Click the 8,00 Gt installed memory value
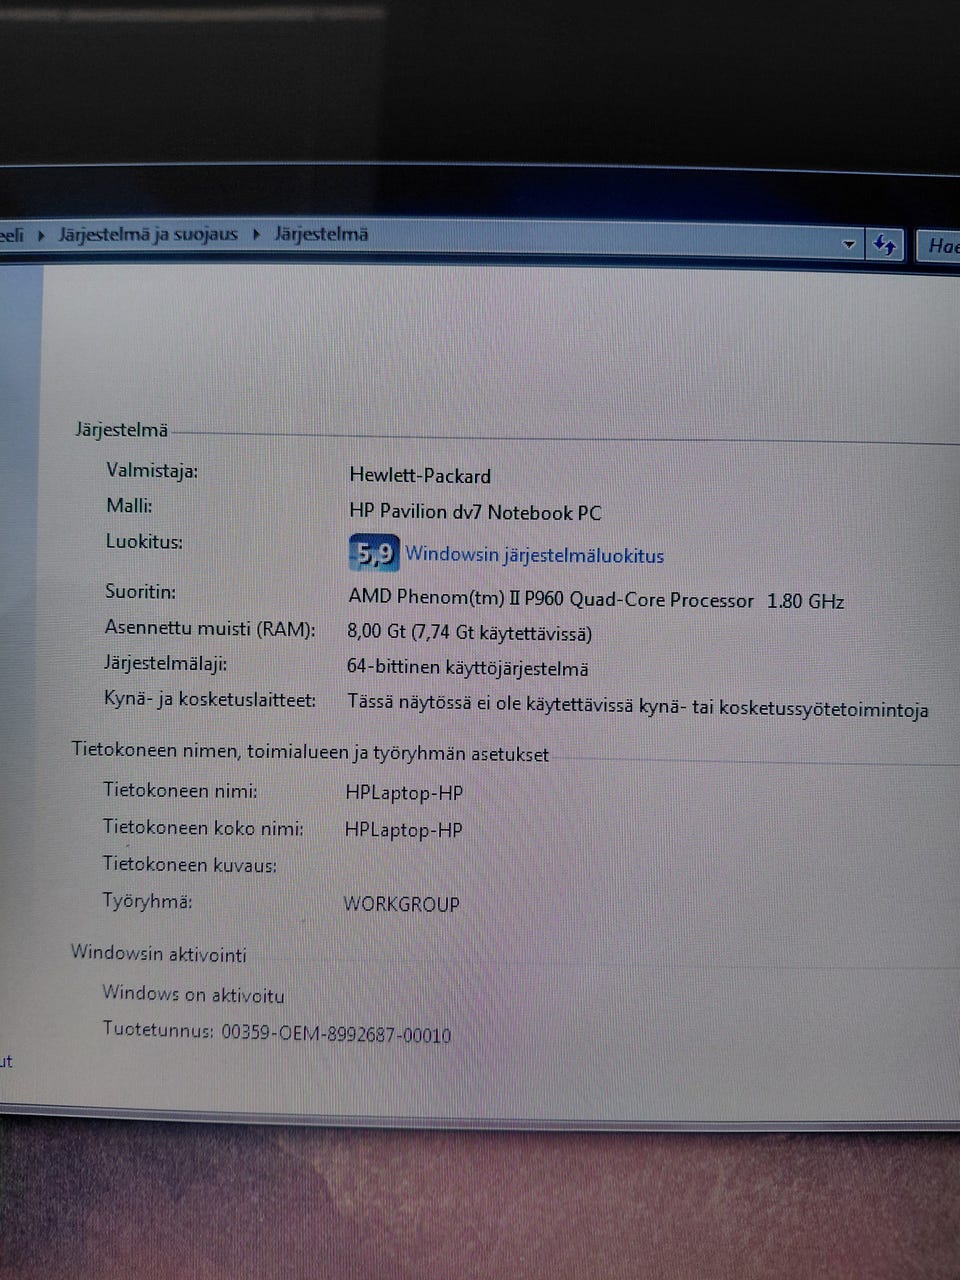 point(469,633)
